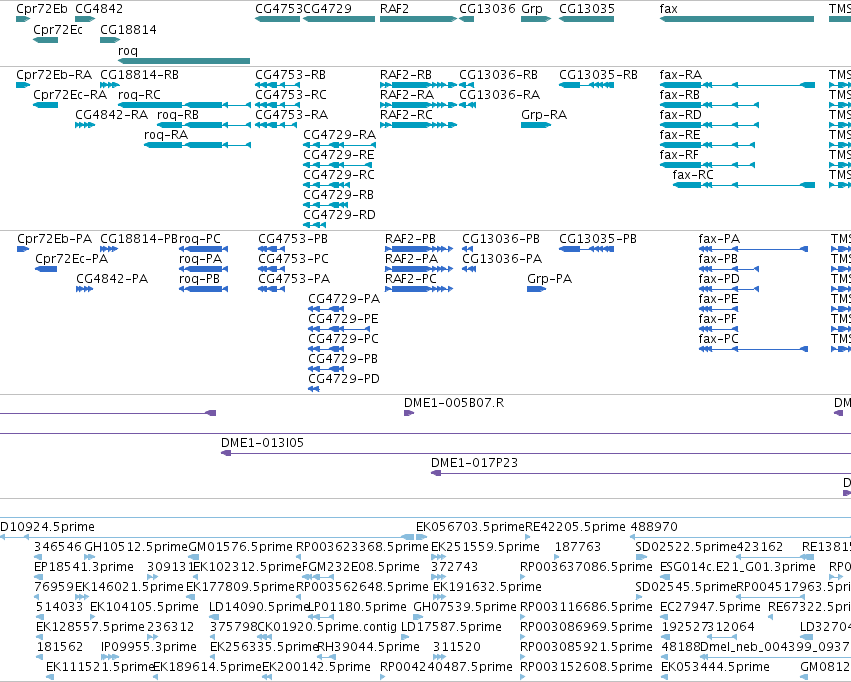Select the teal fax gene bar

736,19
